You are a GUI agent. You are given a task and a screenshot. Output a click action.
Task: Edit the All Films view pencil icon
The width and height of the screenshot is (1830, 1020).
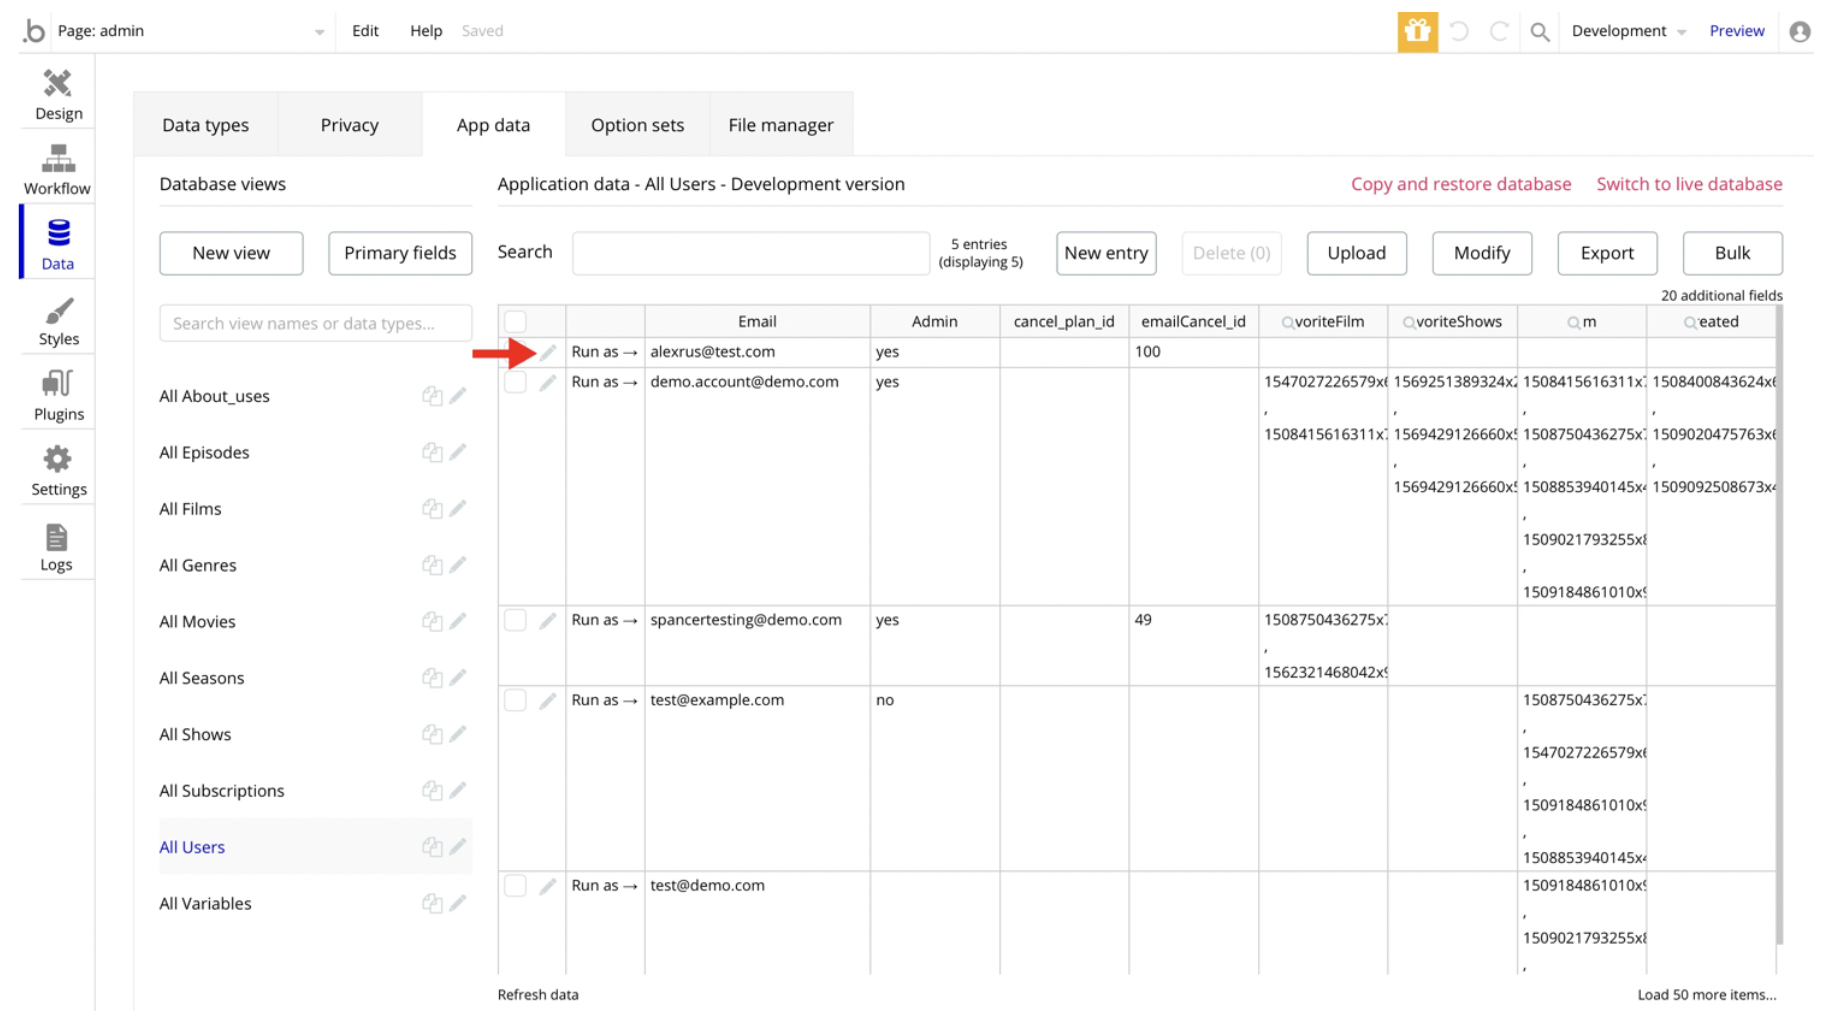(x=458, y=509)
